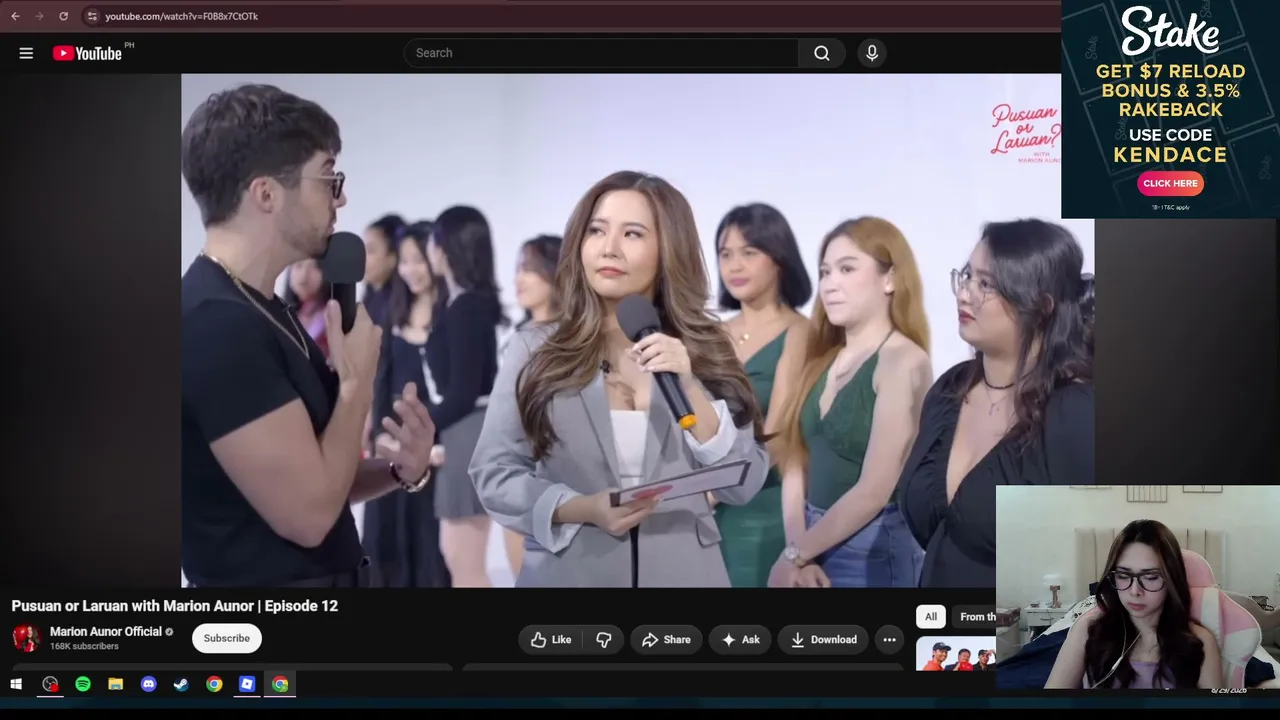Image resolution: width=1280 pixels, height=720 pixels.
Task: Subscribe to Marion Aunor Official
Action: [x=227, y=638]
